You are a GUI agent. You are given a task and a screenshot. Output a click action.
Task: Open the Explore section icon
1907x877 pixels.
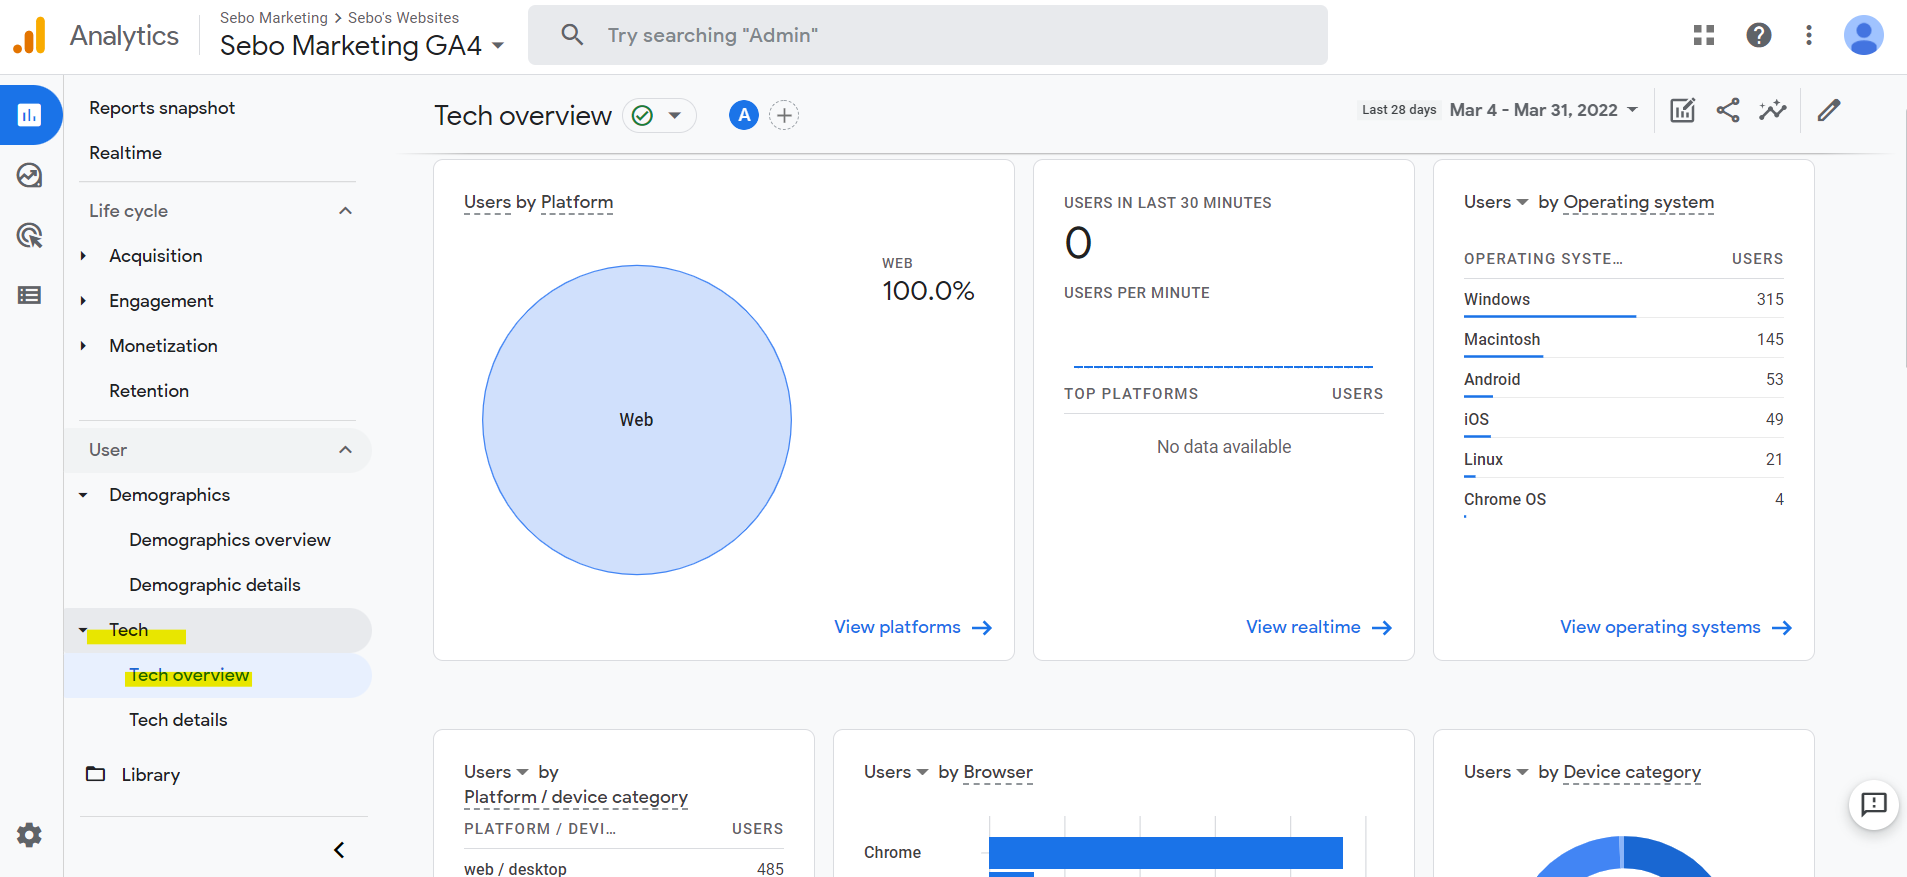30,176
